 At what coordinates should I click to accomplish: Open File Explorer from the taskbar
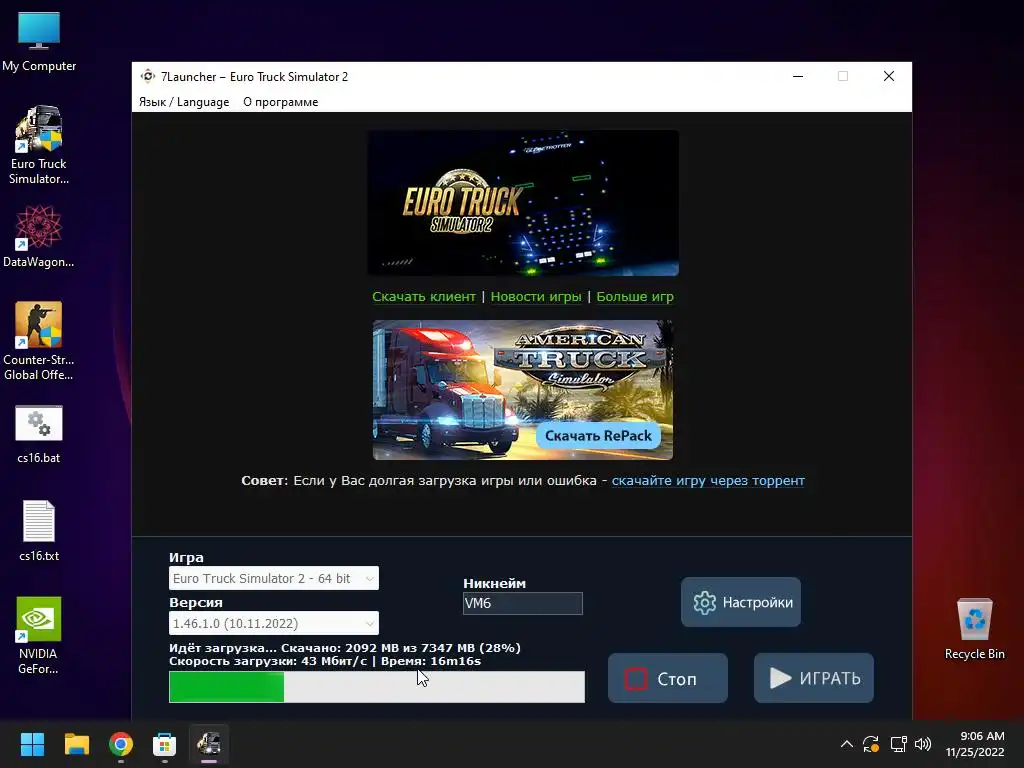pos(76,744)
